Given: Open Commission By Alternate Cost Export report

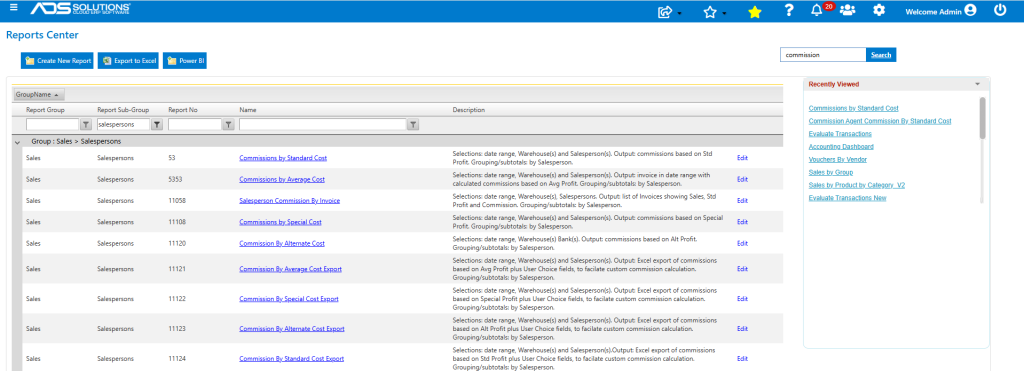Looking at the screenshot, I should coord(292,329).
